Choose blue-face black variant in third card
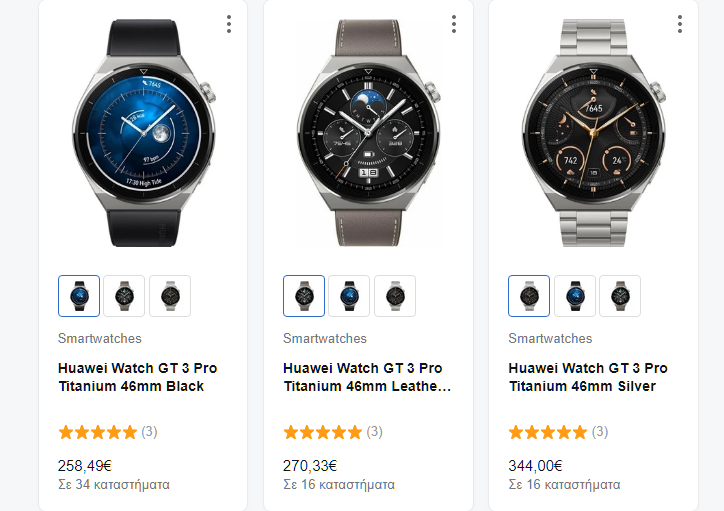 (574, 296)
